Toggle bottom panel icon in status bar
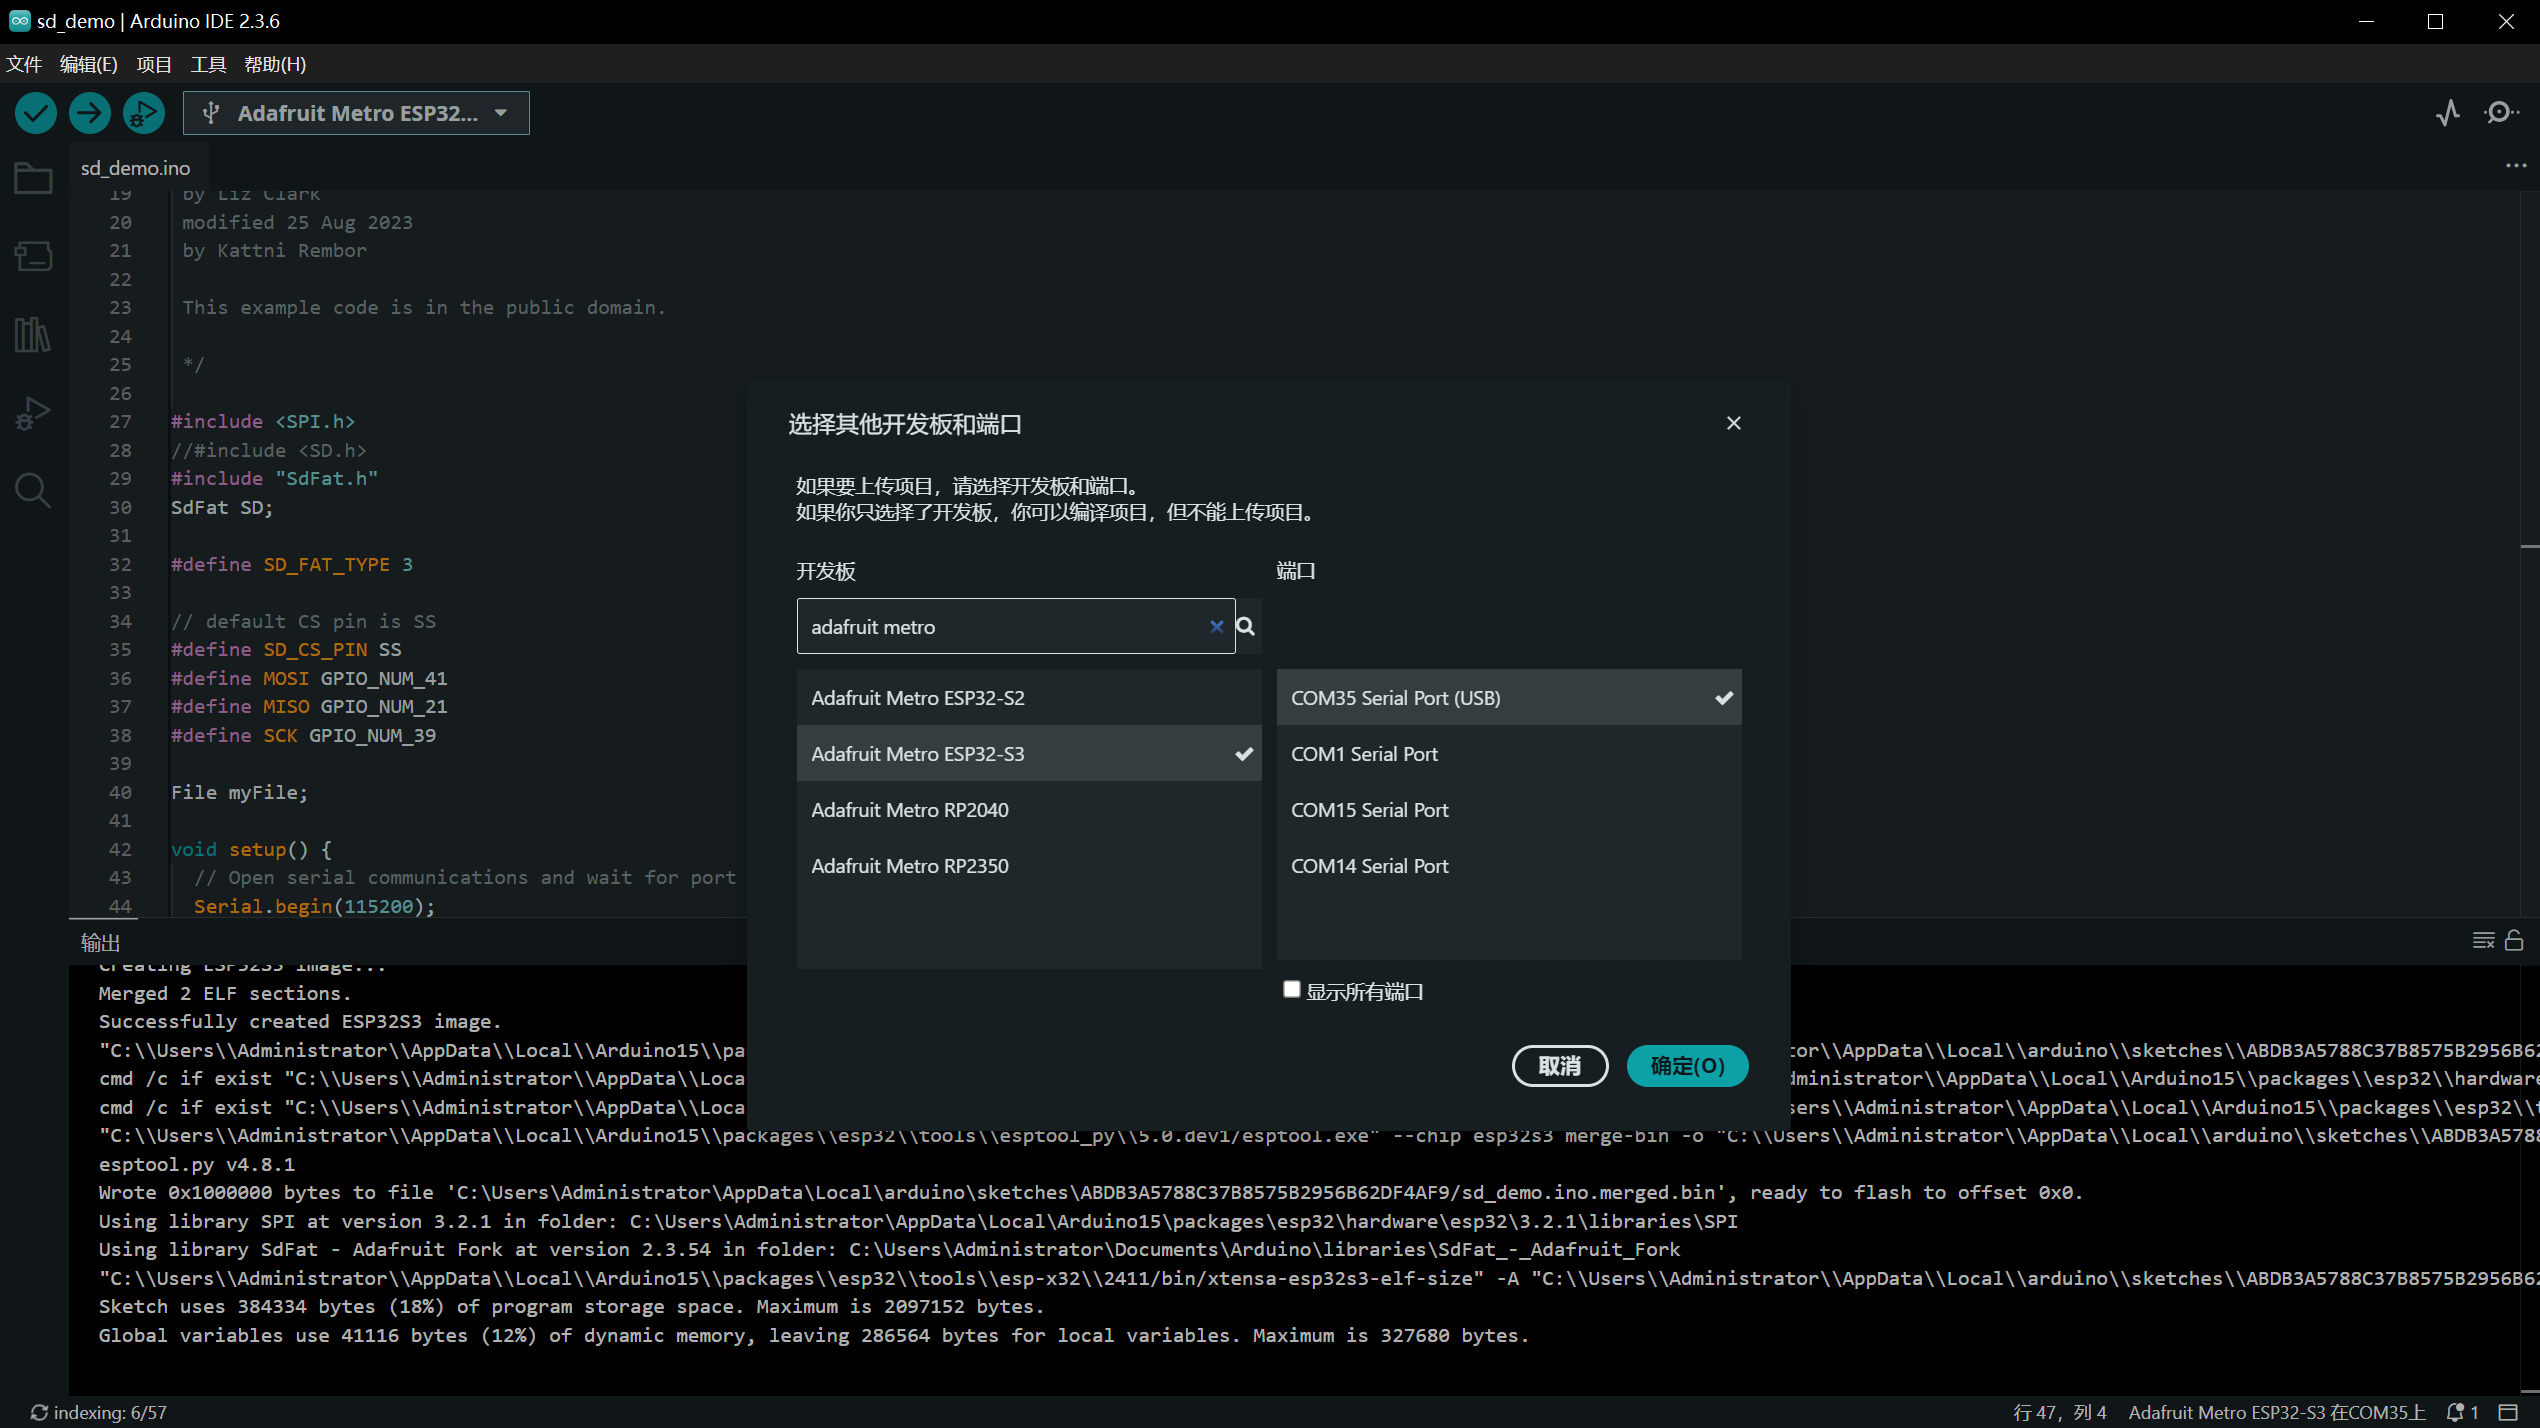Screen dimensions: 2540x1428 pyautogui.click(x=2508, y=1412)
